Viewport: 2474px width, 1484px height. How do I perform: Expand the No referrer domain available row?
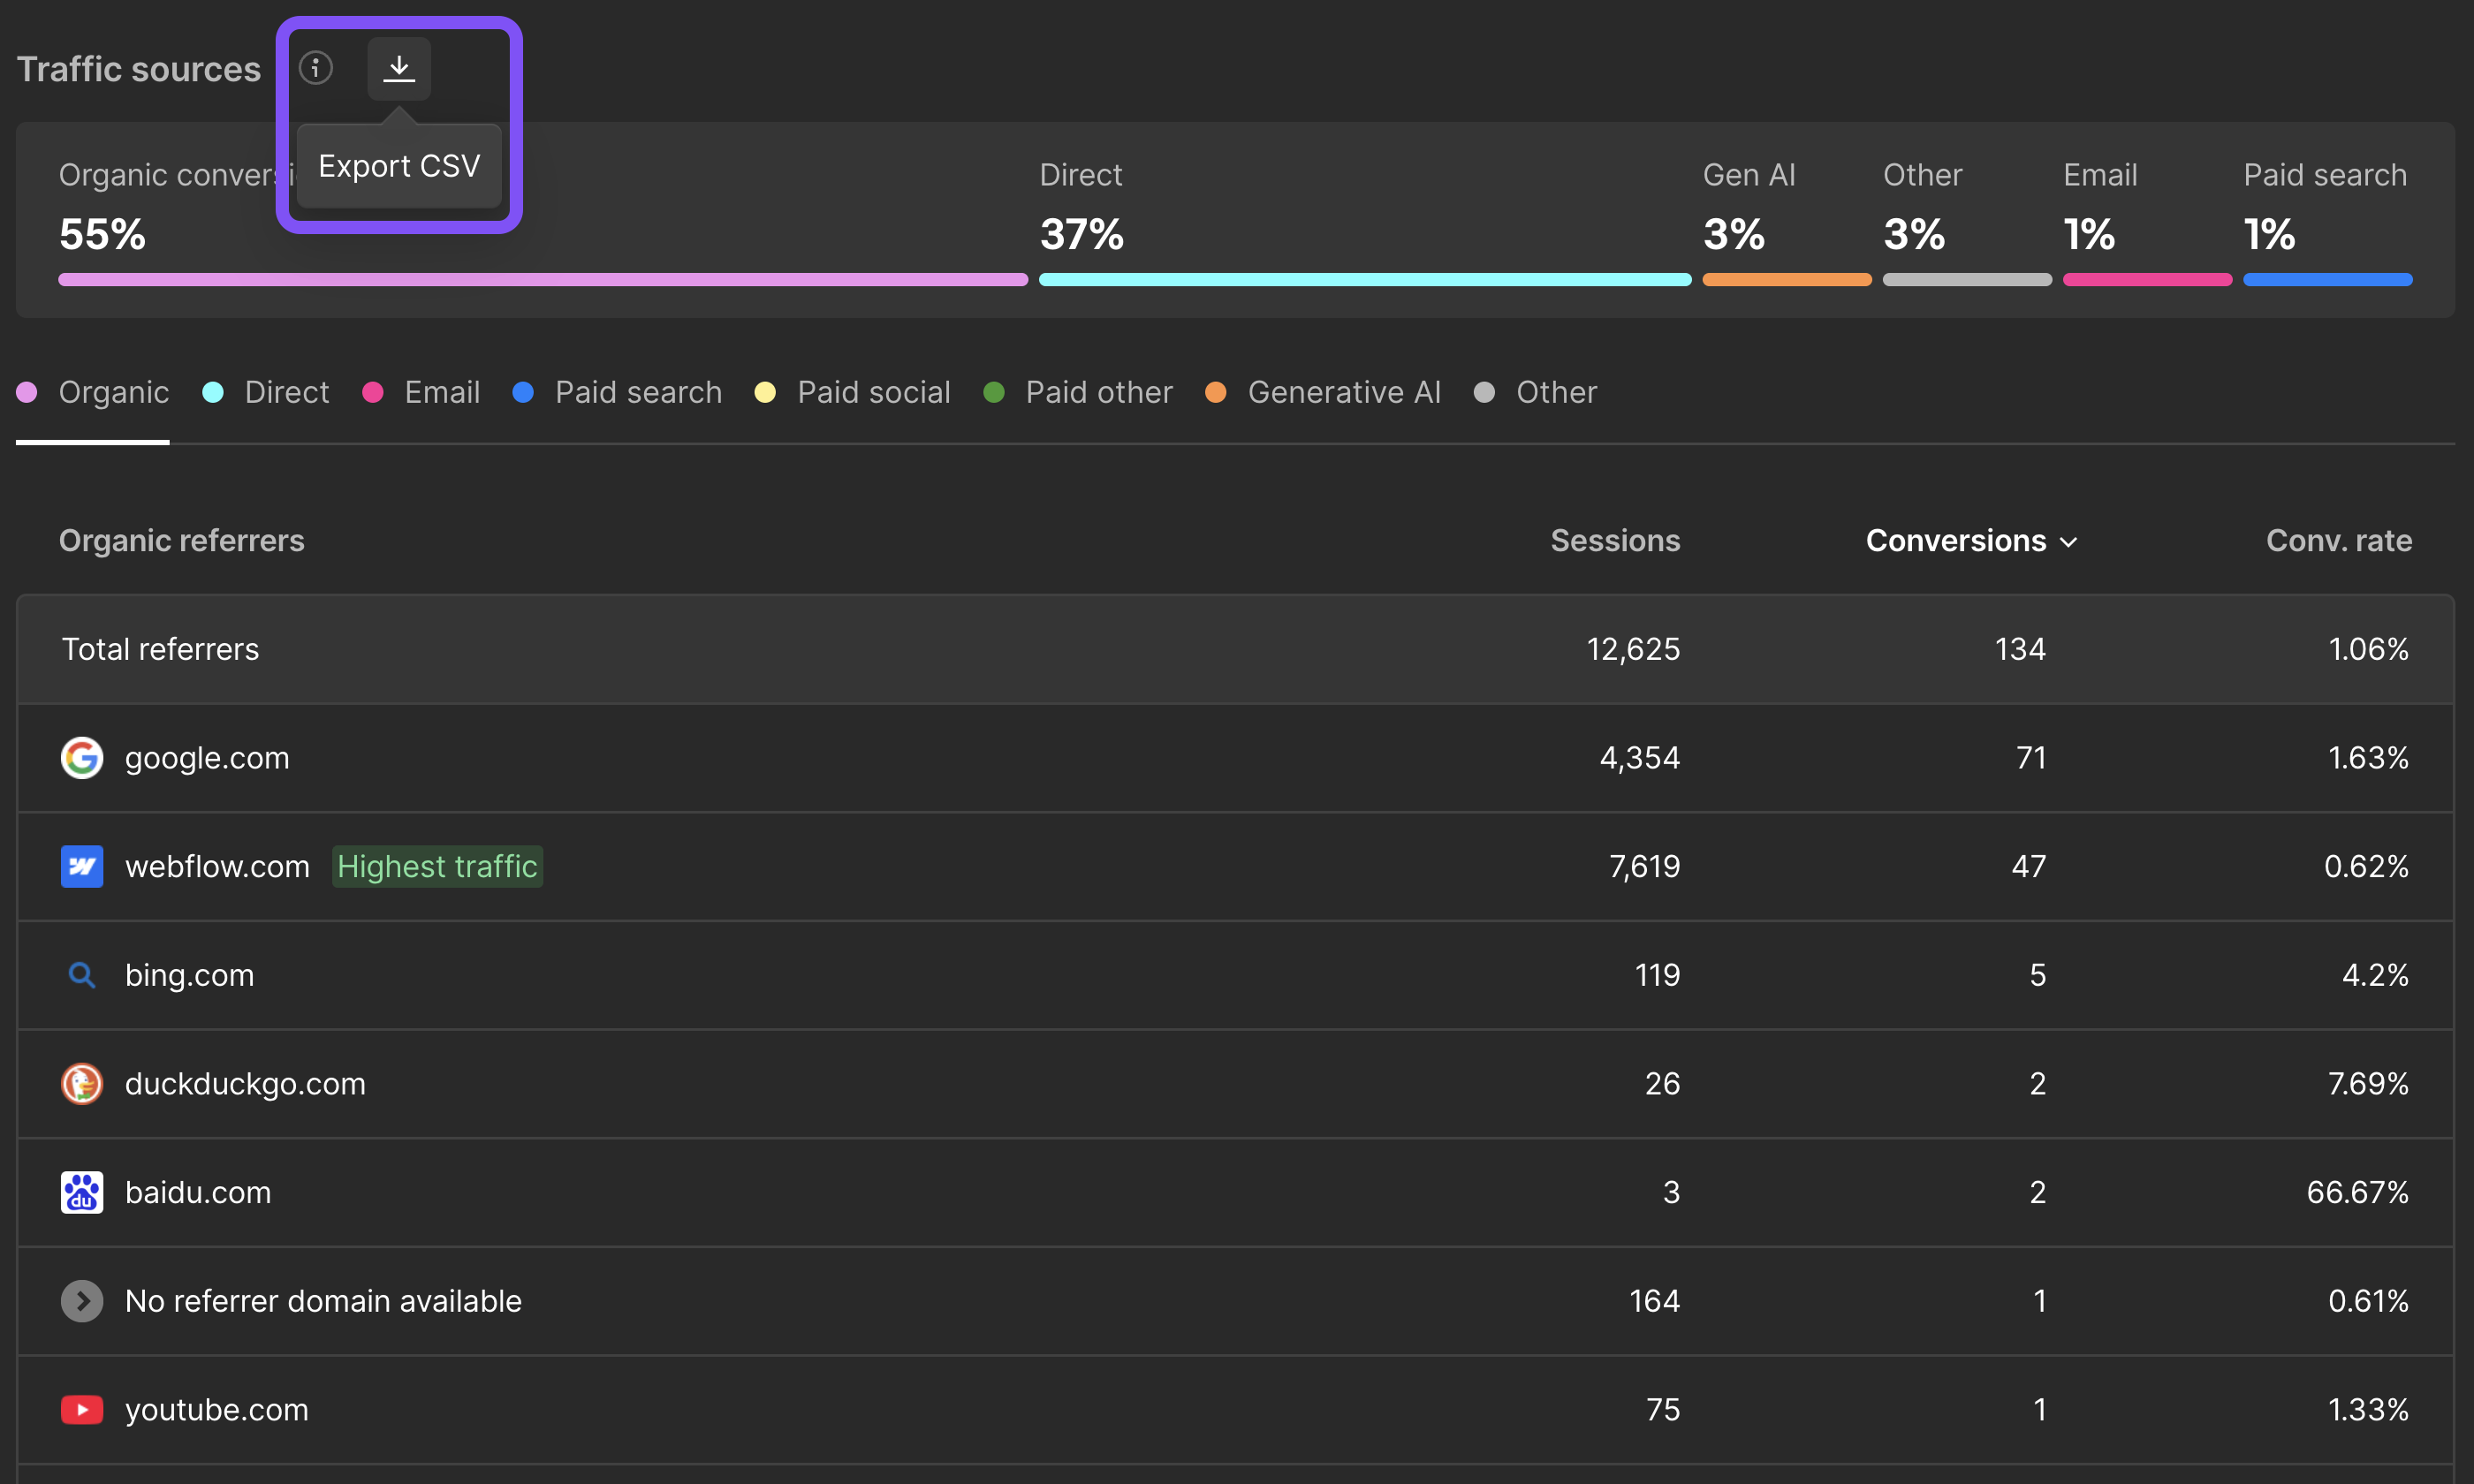click(x=82, y=1301)
